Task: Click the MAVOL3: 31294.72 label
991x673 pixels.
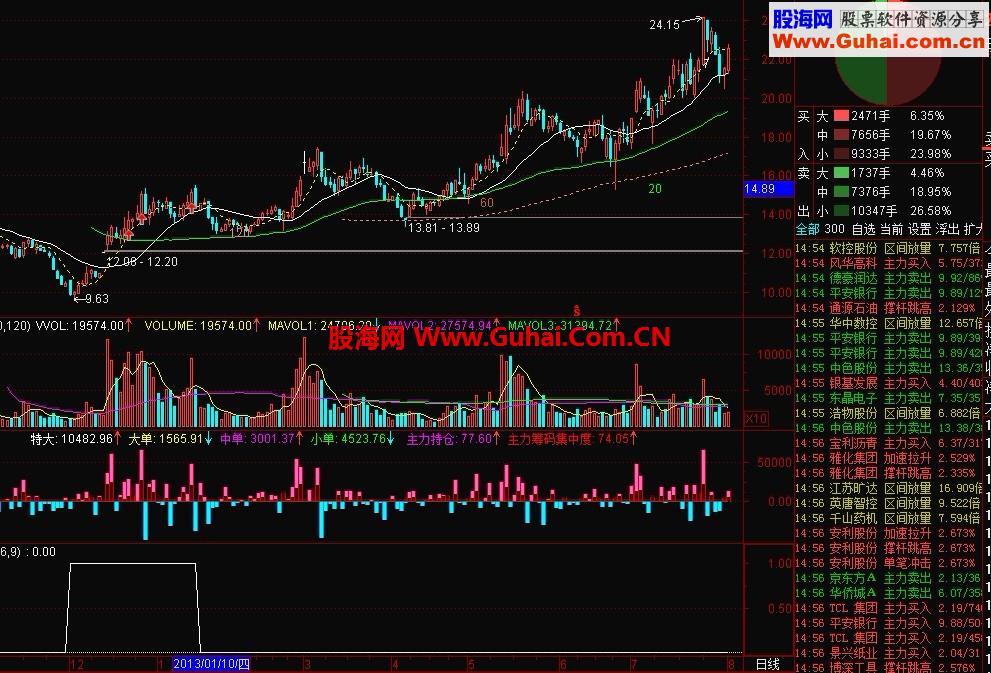Action: 564,326
